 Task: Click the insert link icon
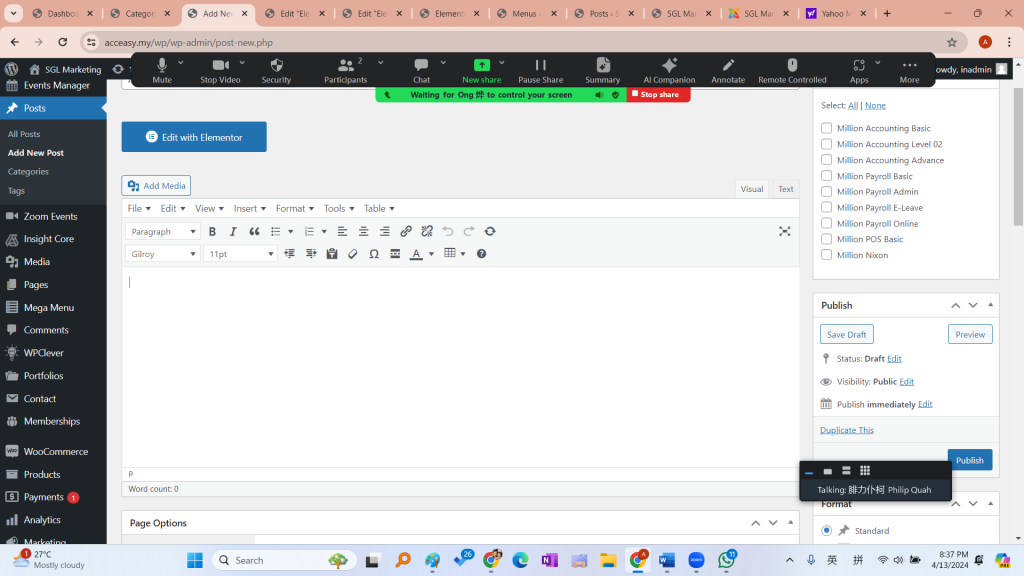click(406, 231)
